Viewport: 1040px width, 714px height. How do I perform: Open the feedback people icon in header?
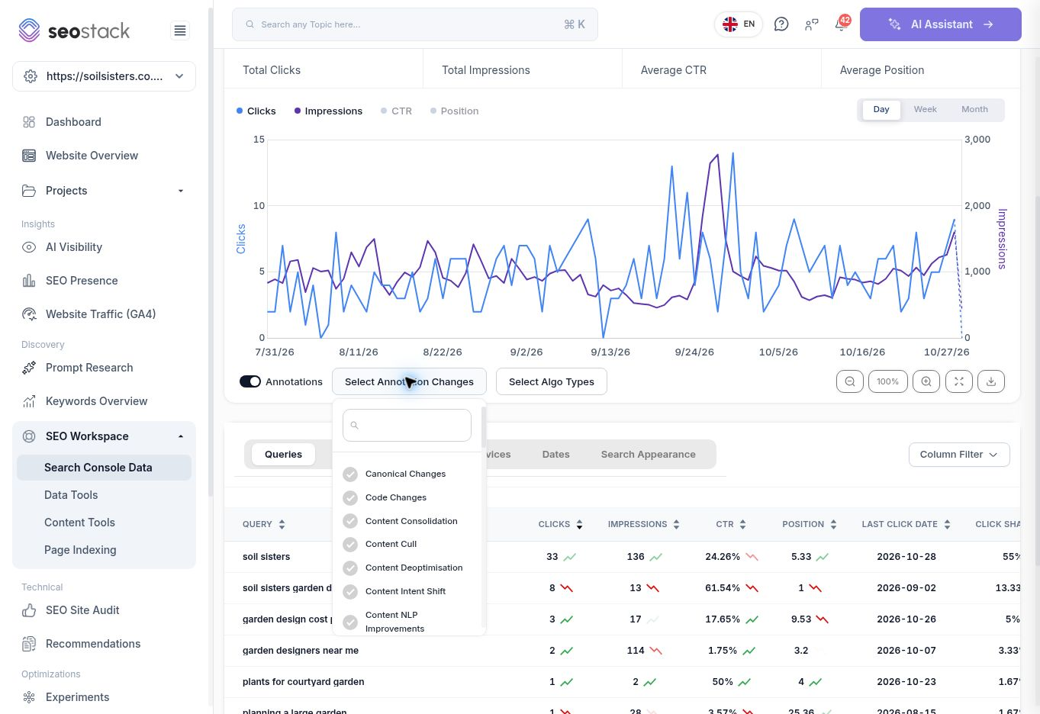tap(811, 25)
